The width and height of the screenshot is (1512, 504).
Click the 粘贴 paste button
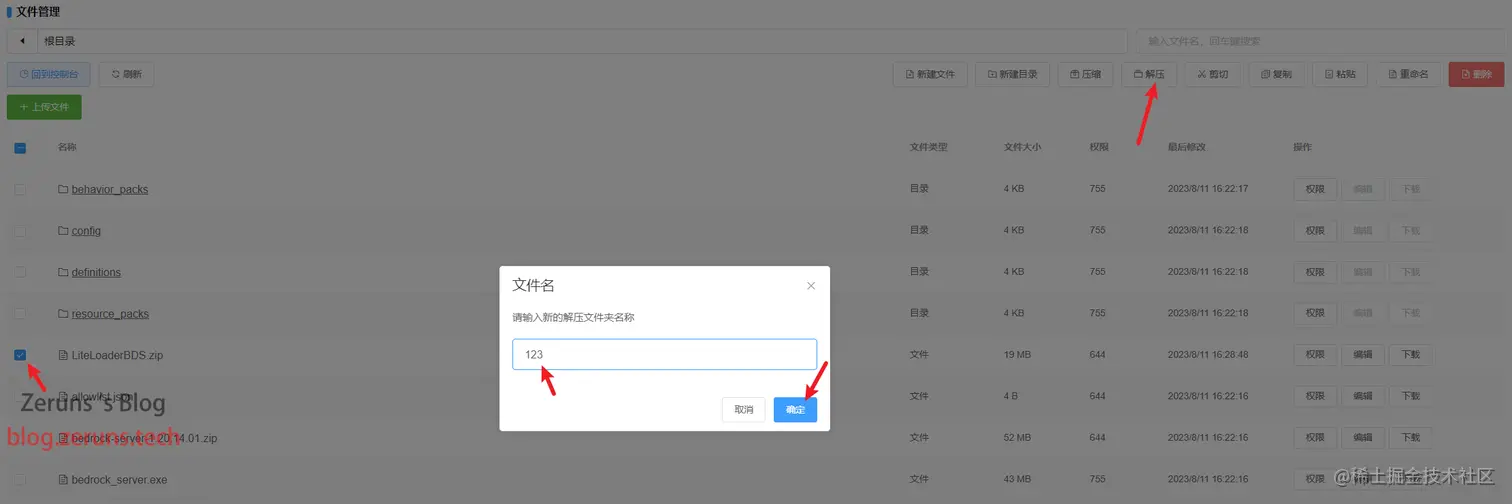pyautogui.click(x=1340, y=74)
